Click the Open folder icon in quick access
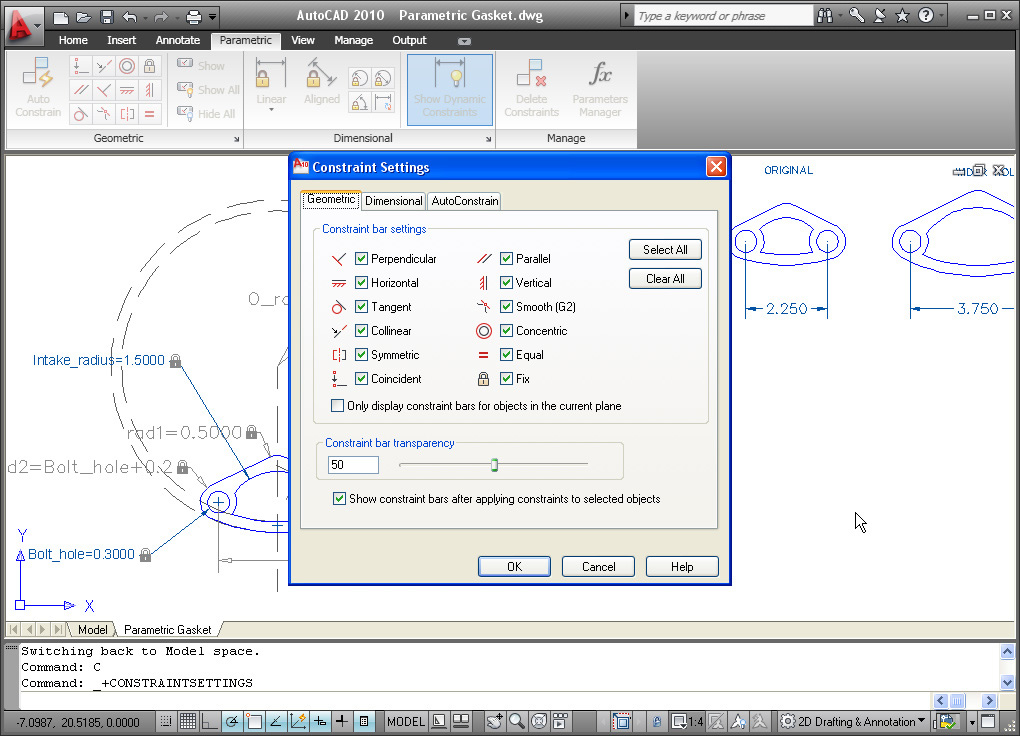Screen dimensions: 1020x736 click(x=83, y=17)
